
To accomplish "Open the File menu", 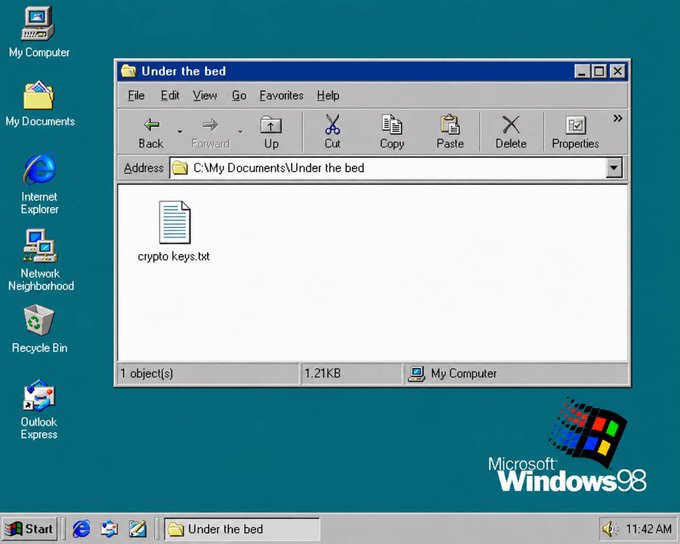I will (136, 95).
